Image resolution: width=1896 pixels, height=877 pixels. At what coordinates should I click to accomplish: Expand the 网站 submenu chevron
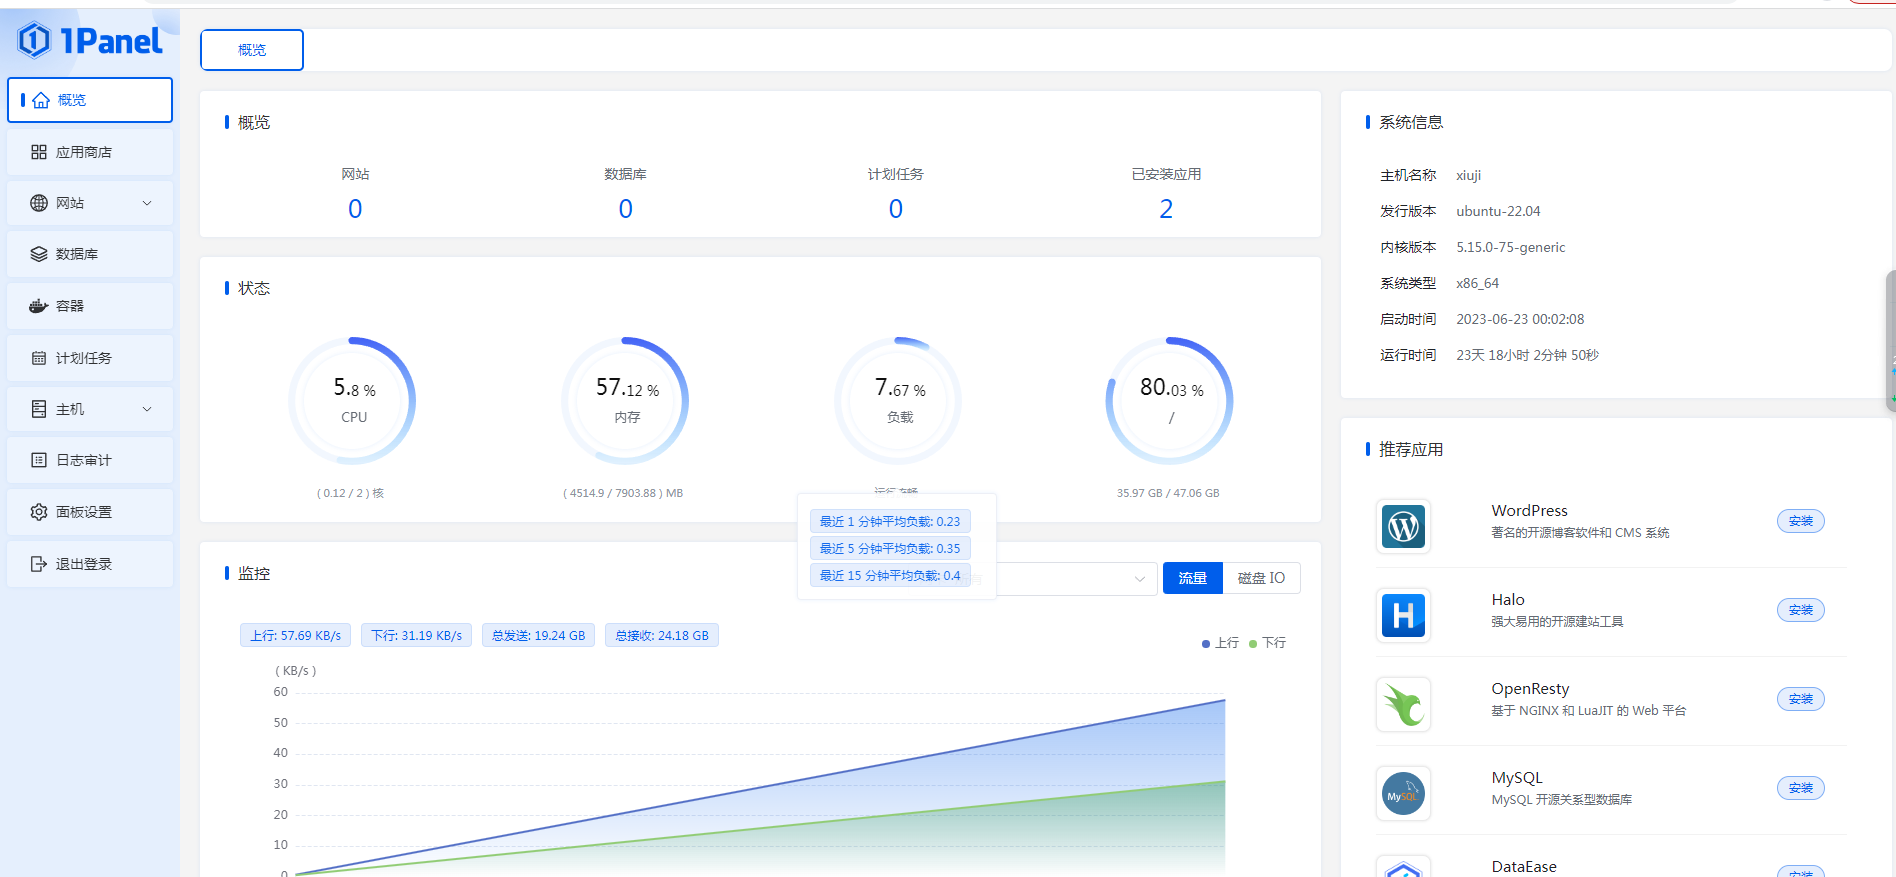[x=147, y=203]
